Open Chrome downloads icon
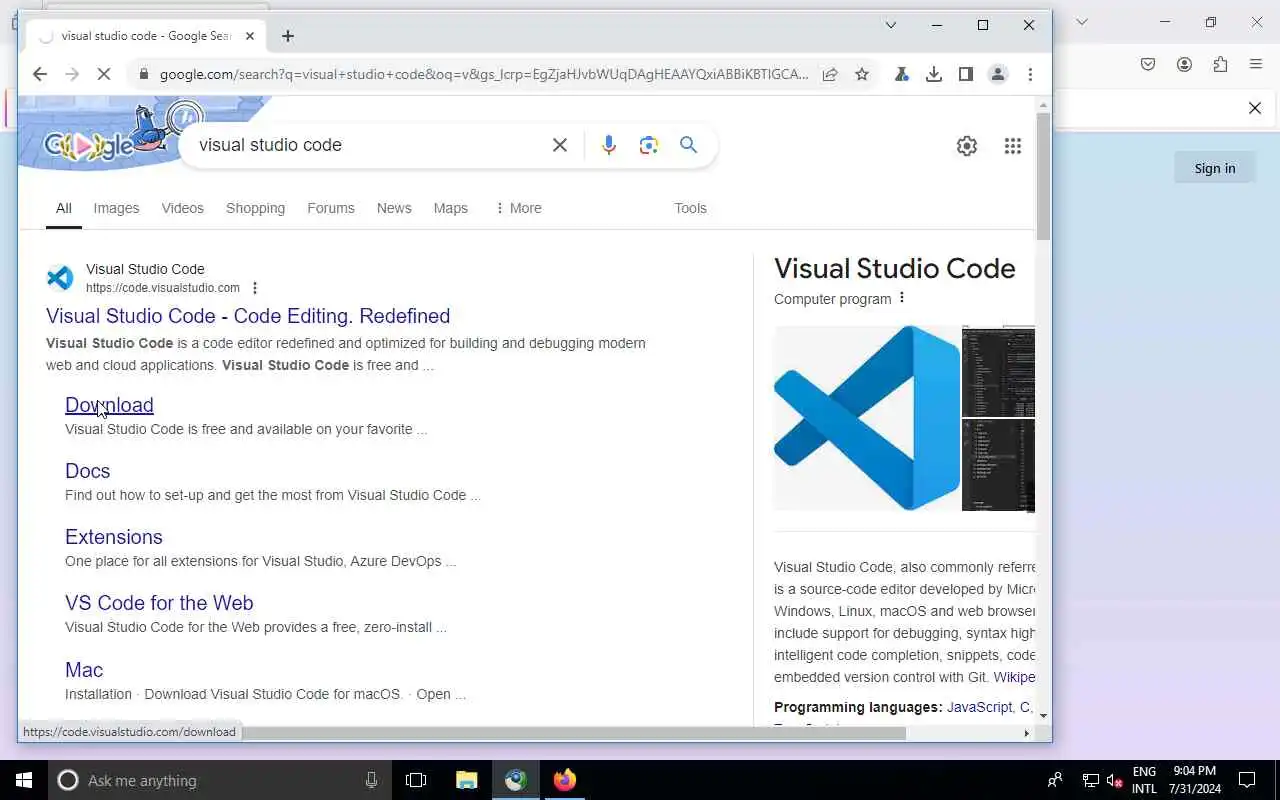This screenshot has width=1280, height=800. click(934, 74)
